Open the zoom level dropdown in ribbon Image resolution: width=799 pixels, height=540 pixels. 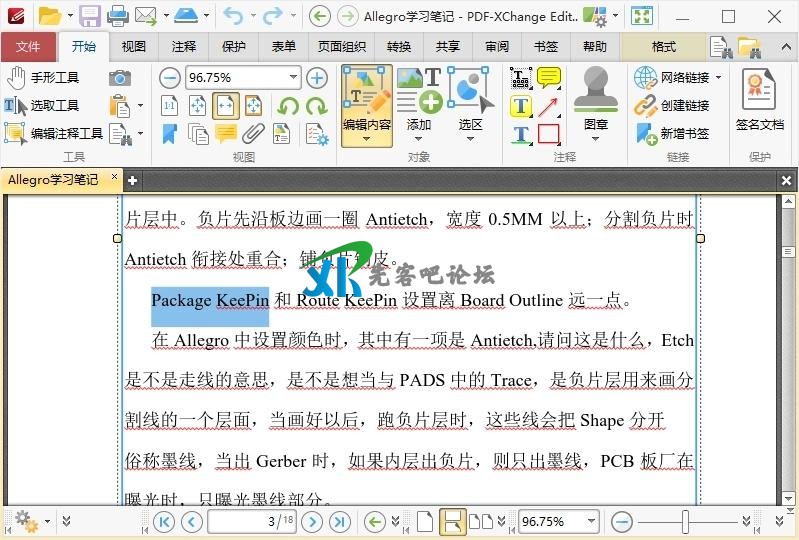[x=293, y=78]
